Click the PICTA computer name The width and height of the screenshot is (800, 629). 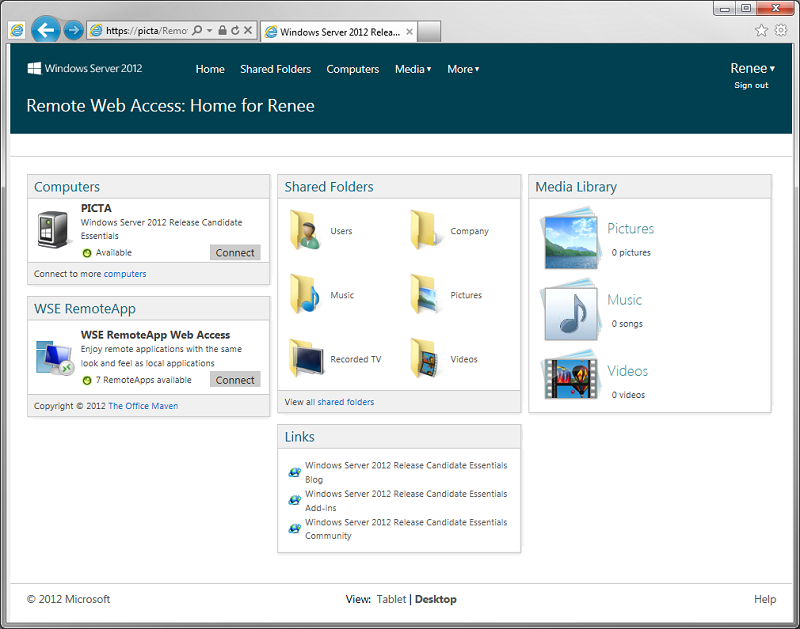point(96,208)
